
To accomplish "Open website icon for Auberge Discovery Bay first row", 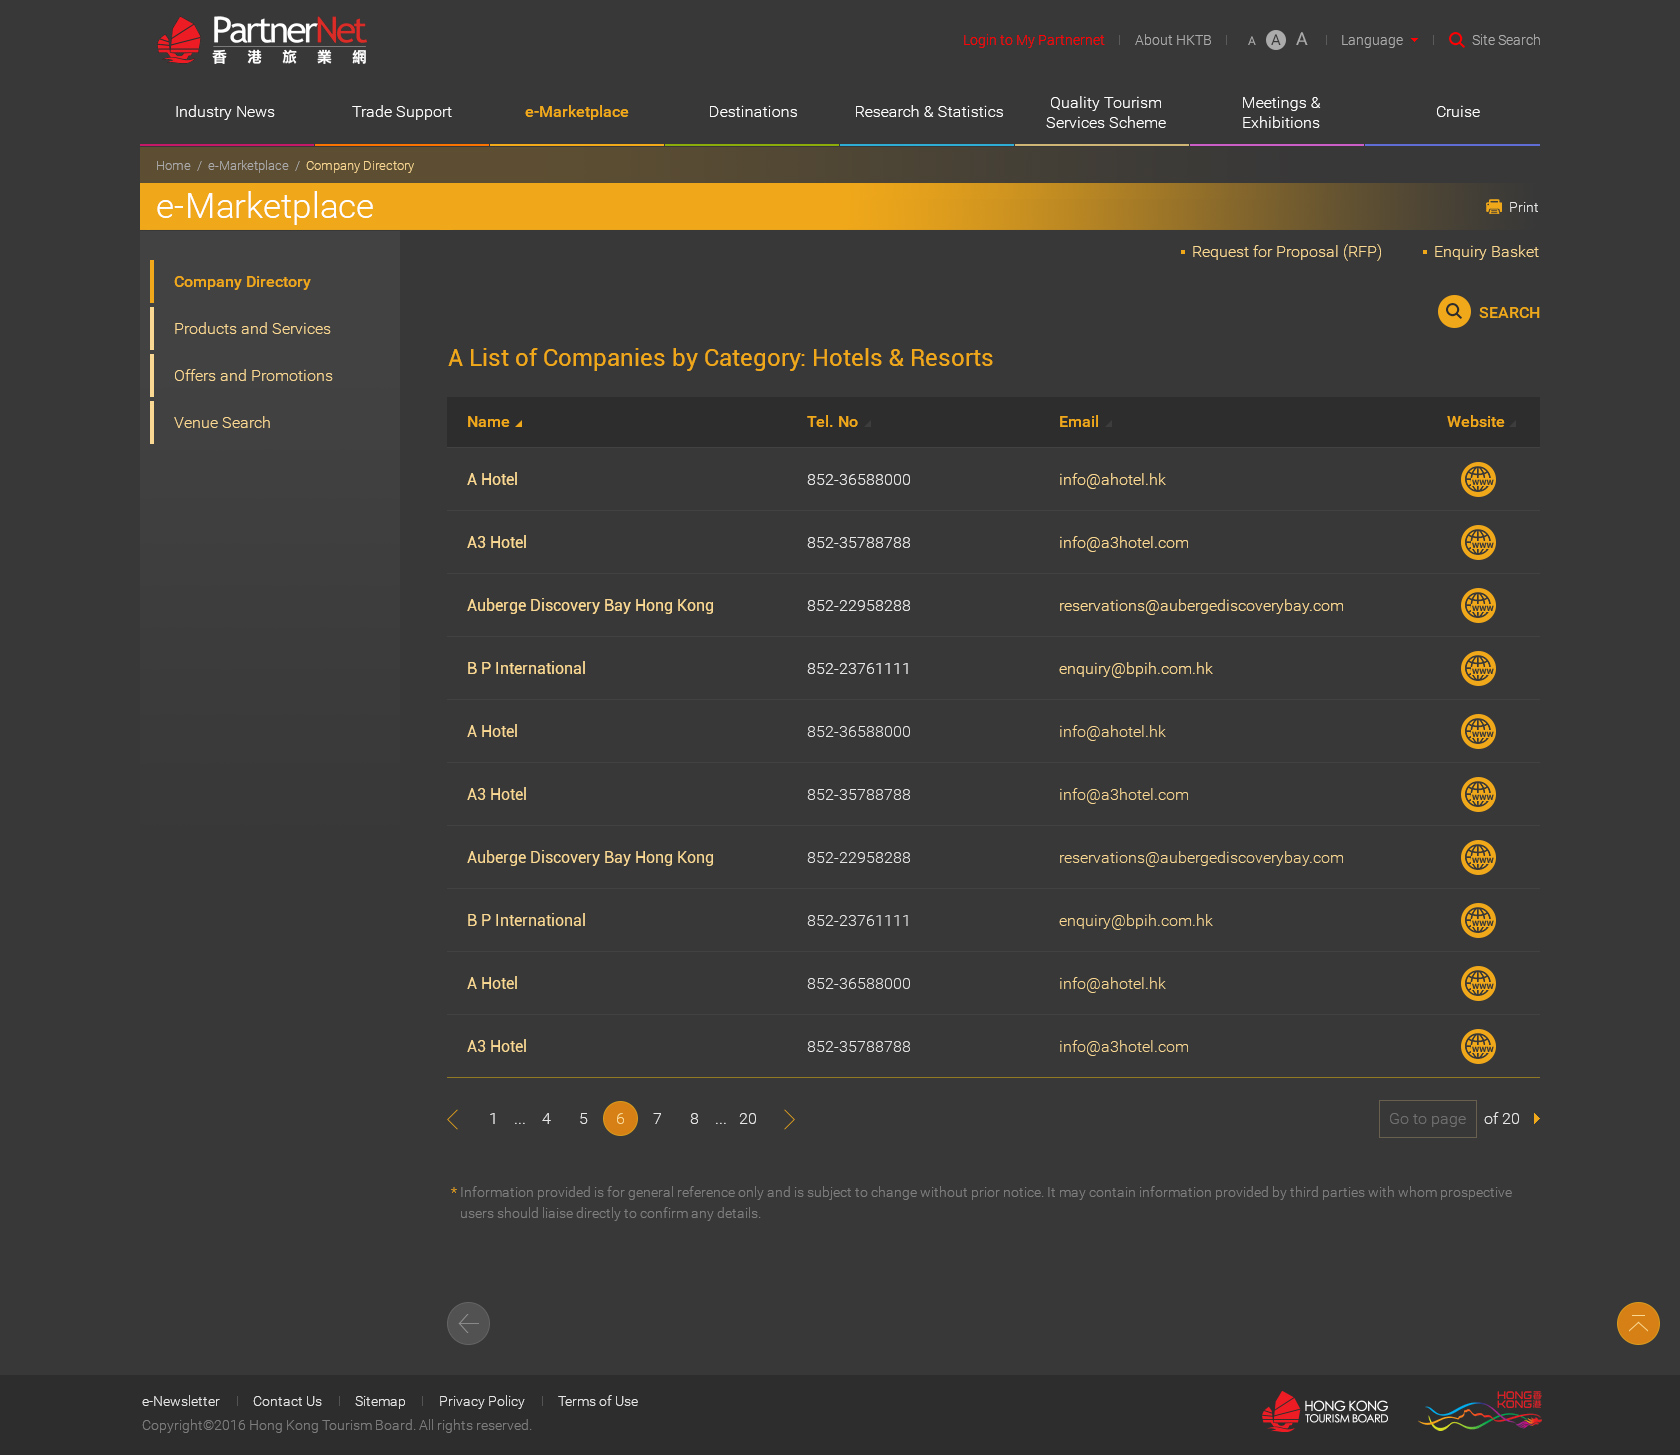I will (x=1478, y=605).
